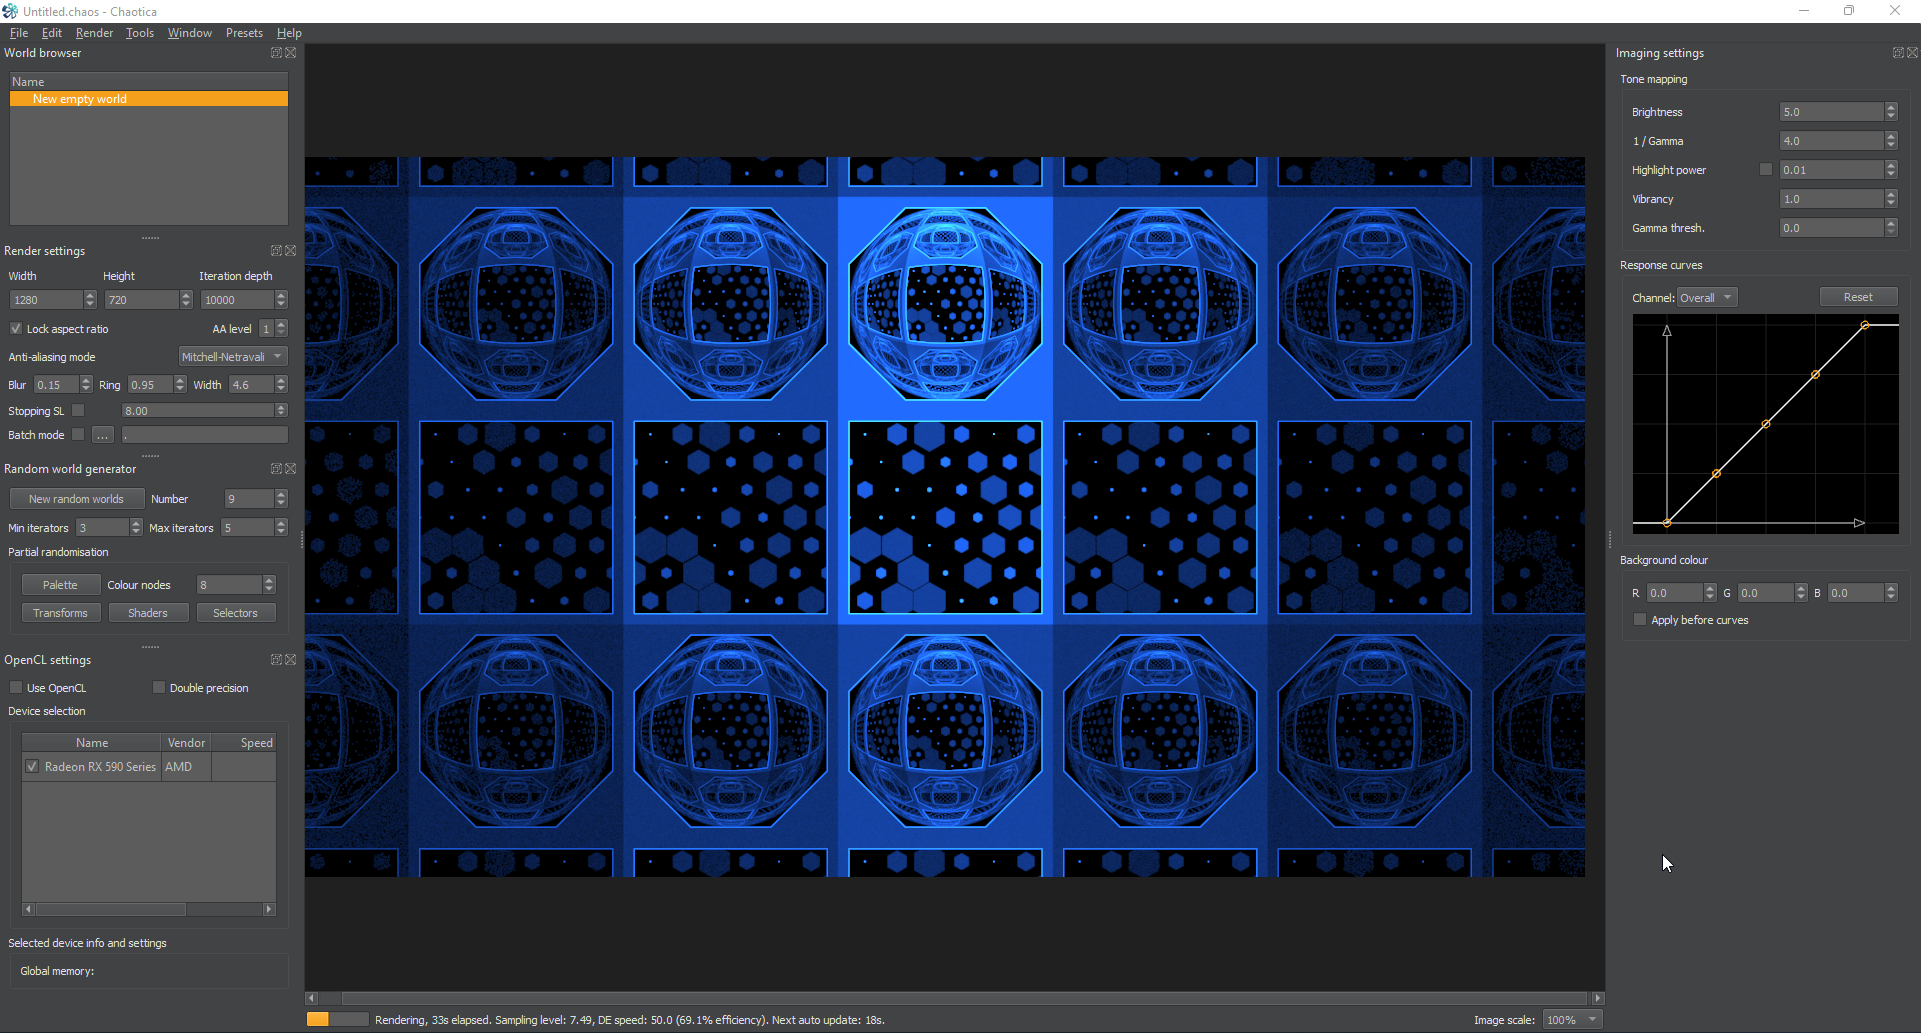Open the Presets menu
Image resolution: width=1921 pixels, height=1033 pixels.
[244, 33]
